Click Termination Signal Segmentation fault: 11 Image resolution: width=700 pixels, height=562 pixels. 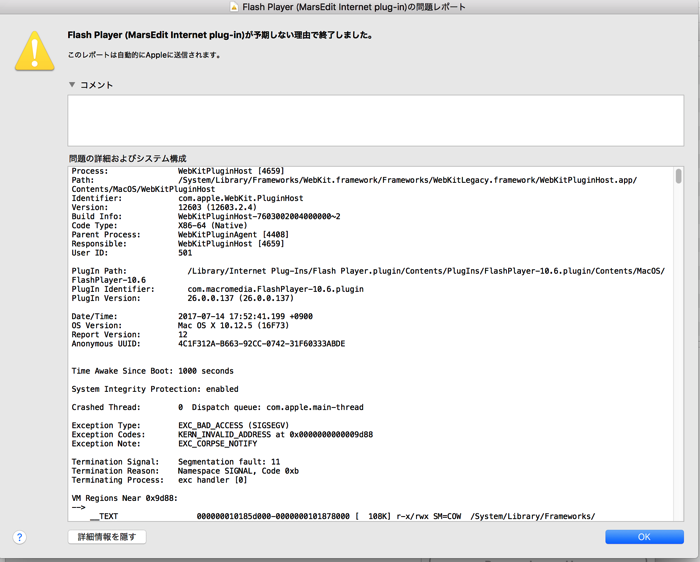pyautogui.click(x=175, y=462)
